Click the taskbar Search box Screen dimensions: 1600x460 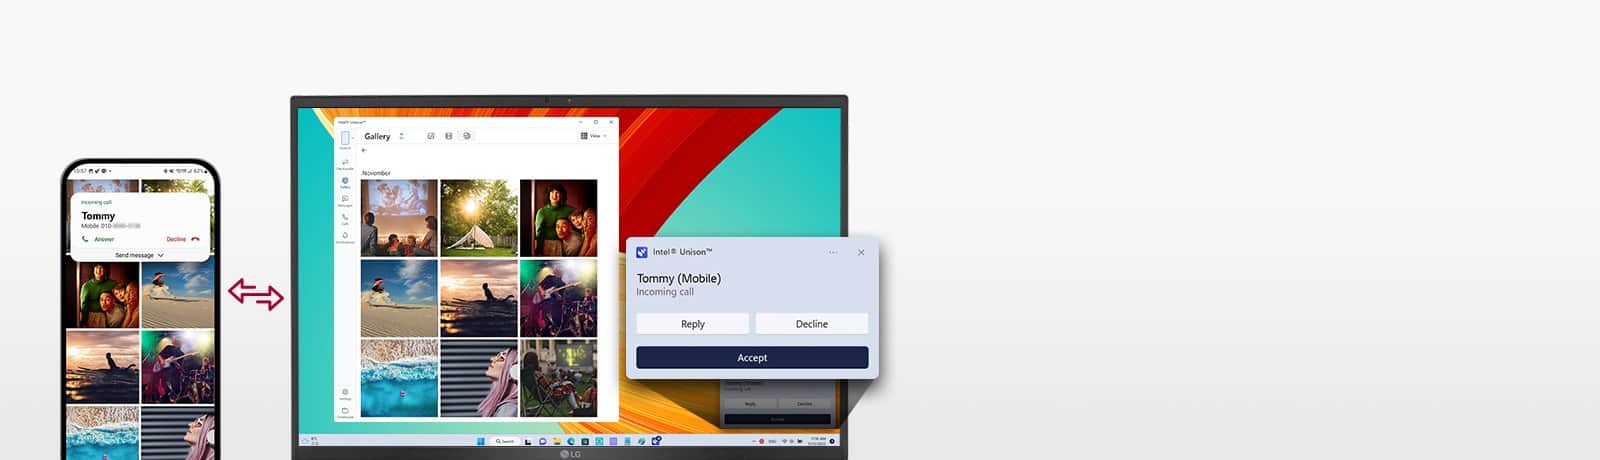point(506,441)
